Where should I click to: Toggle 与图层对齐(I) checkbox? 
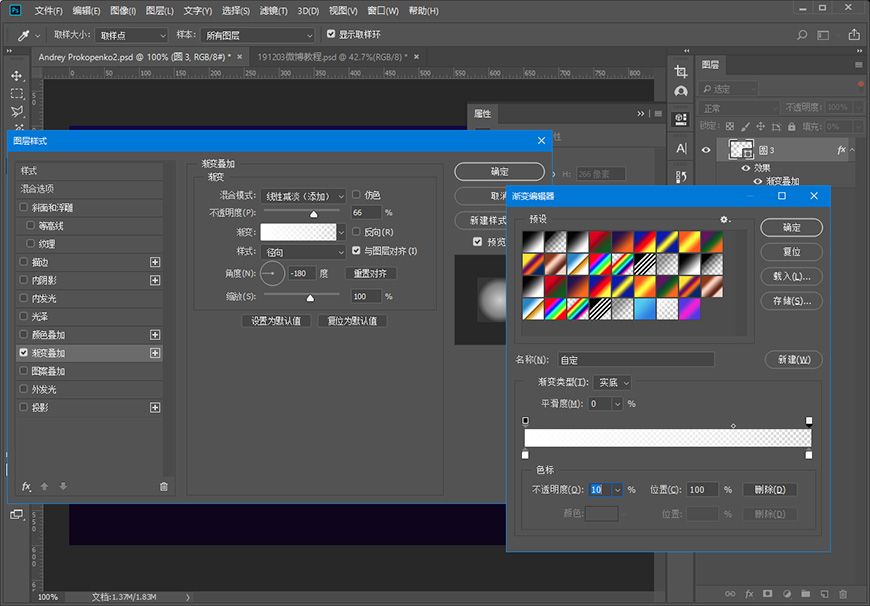(x=356, y=251)
